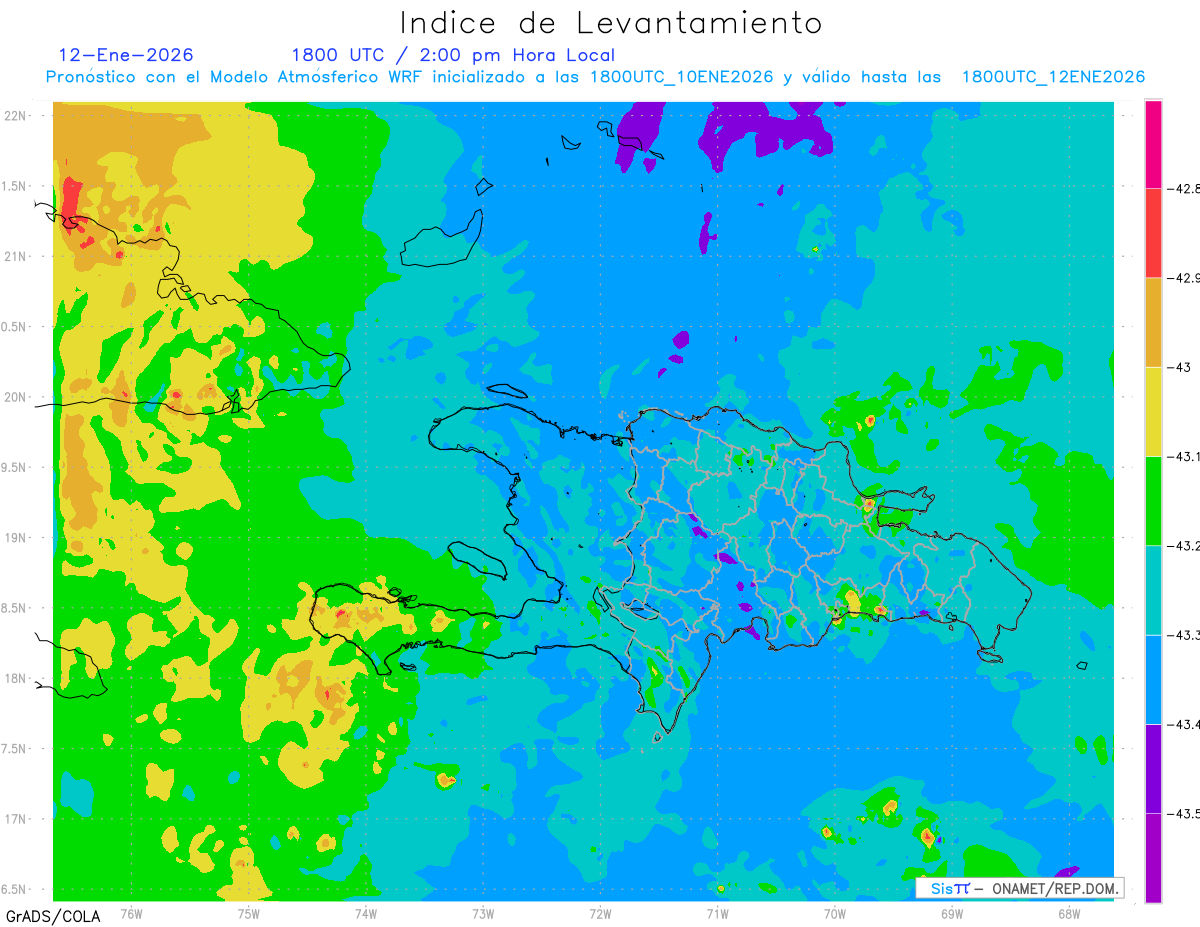Click the '22N' latitude label
The image size is (1200, 927).
17,115
